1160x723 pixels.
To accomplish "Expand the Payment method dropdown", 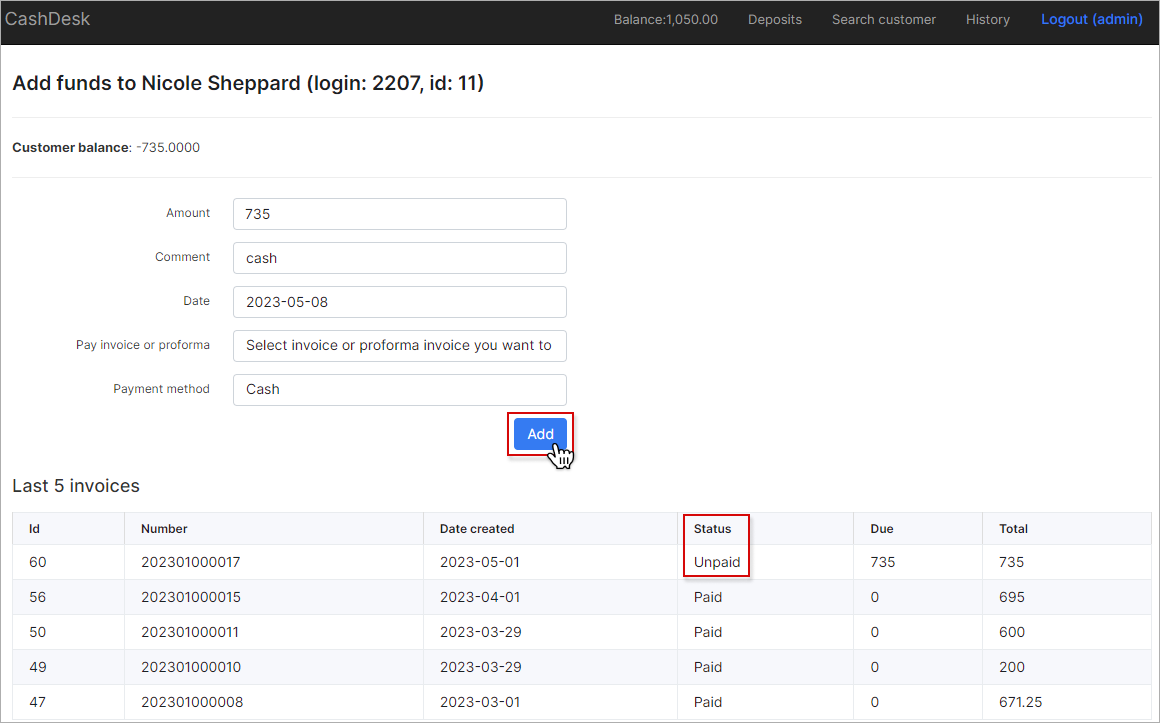I will (399, 390).
